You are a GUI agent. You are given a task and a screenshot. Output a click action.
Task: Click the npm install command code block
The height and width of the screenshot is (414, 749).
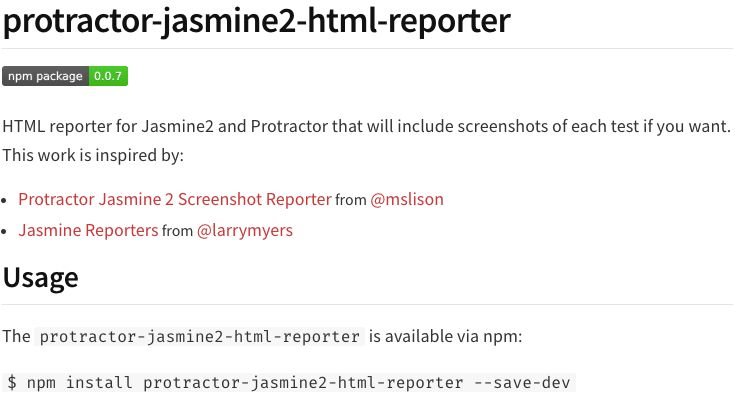coord(289,382)
